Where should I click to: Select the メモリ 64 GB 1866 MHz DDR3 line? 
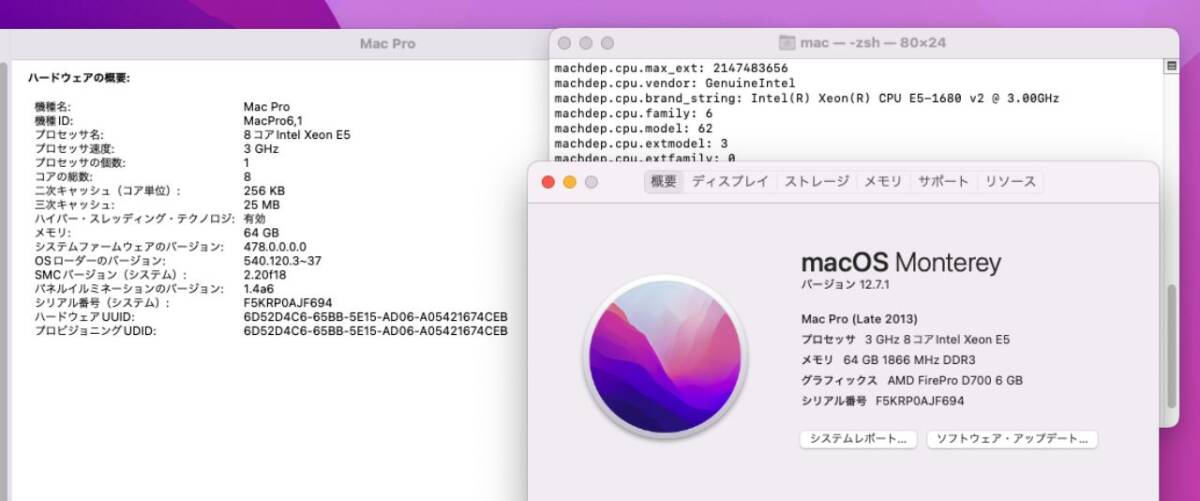coord(888,359)
